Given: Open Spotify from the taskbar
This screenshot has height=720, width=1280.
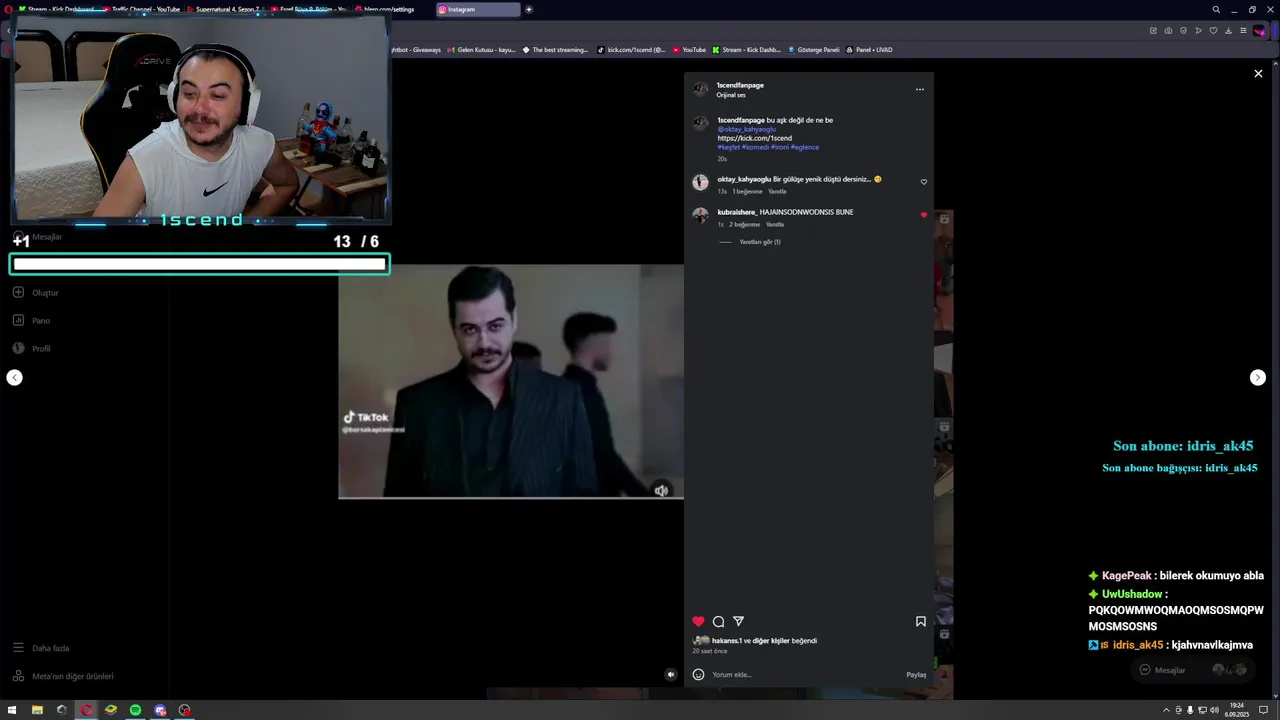Looking at the screenshot, I should [x=135, y=710].
